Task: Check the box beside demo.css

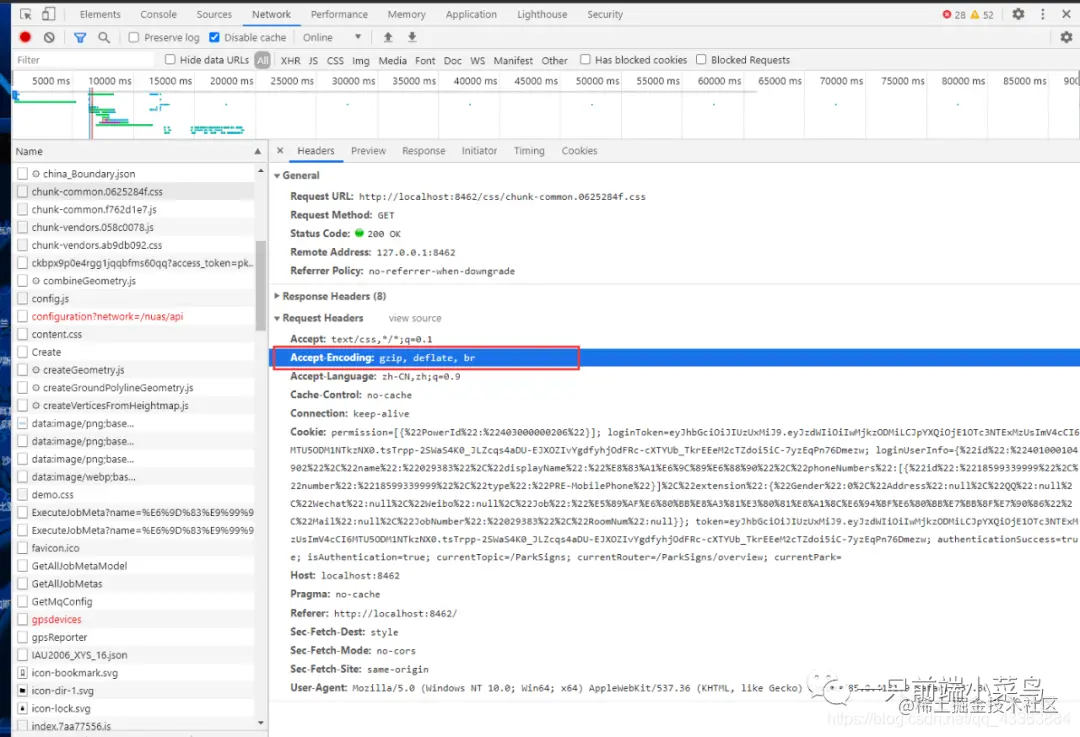Action: pos(23,495)
